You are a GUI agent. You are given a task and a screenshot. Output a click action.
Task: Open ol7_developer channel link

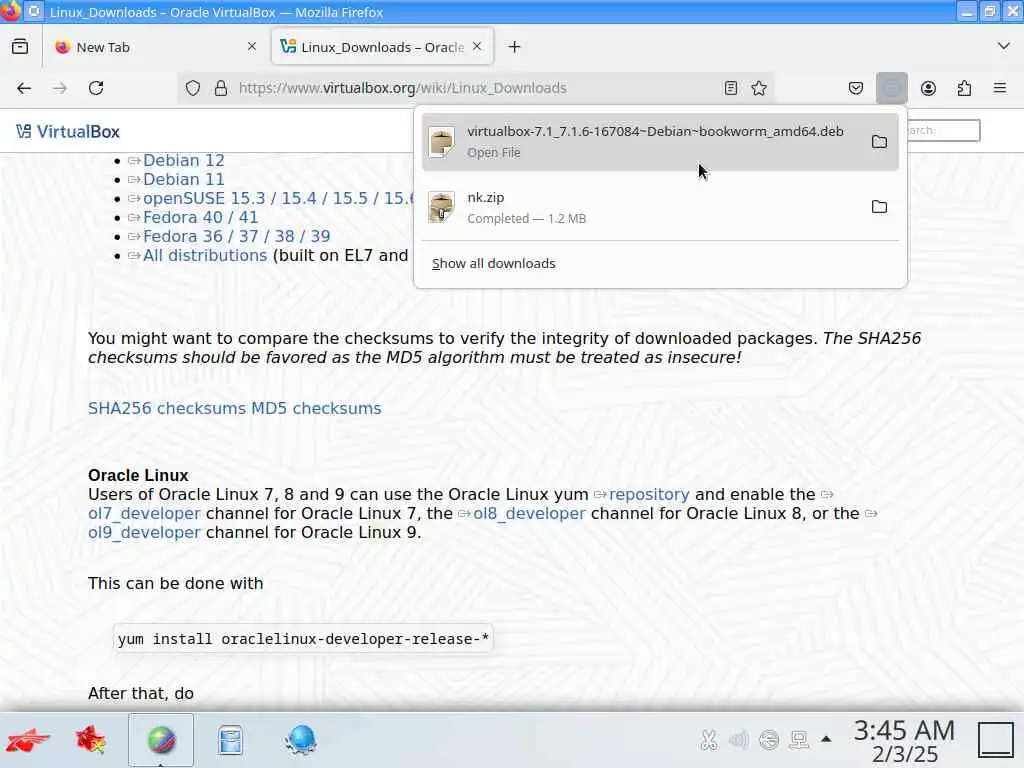144,514
